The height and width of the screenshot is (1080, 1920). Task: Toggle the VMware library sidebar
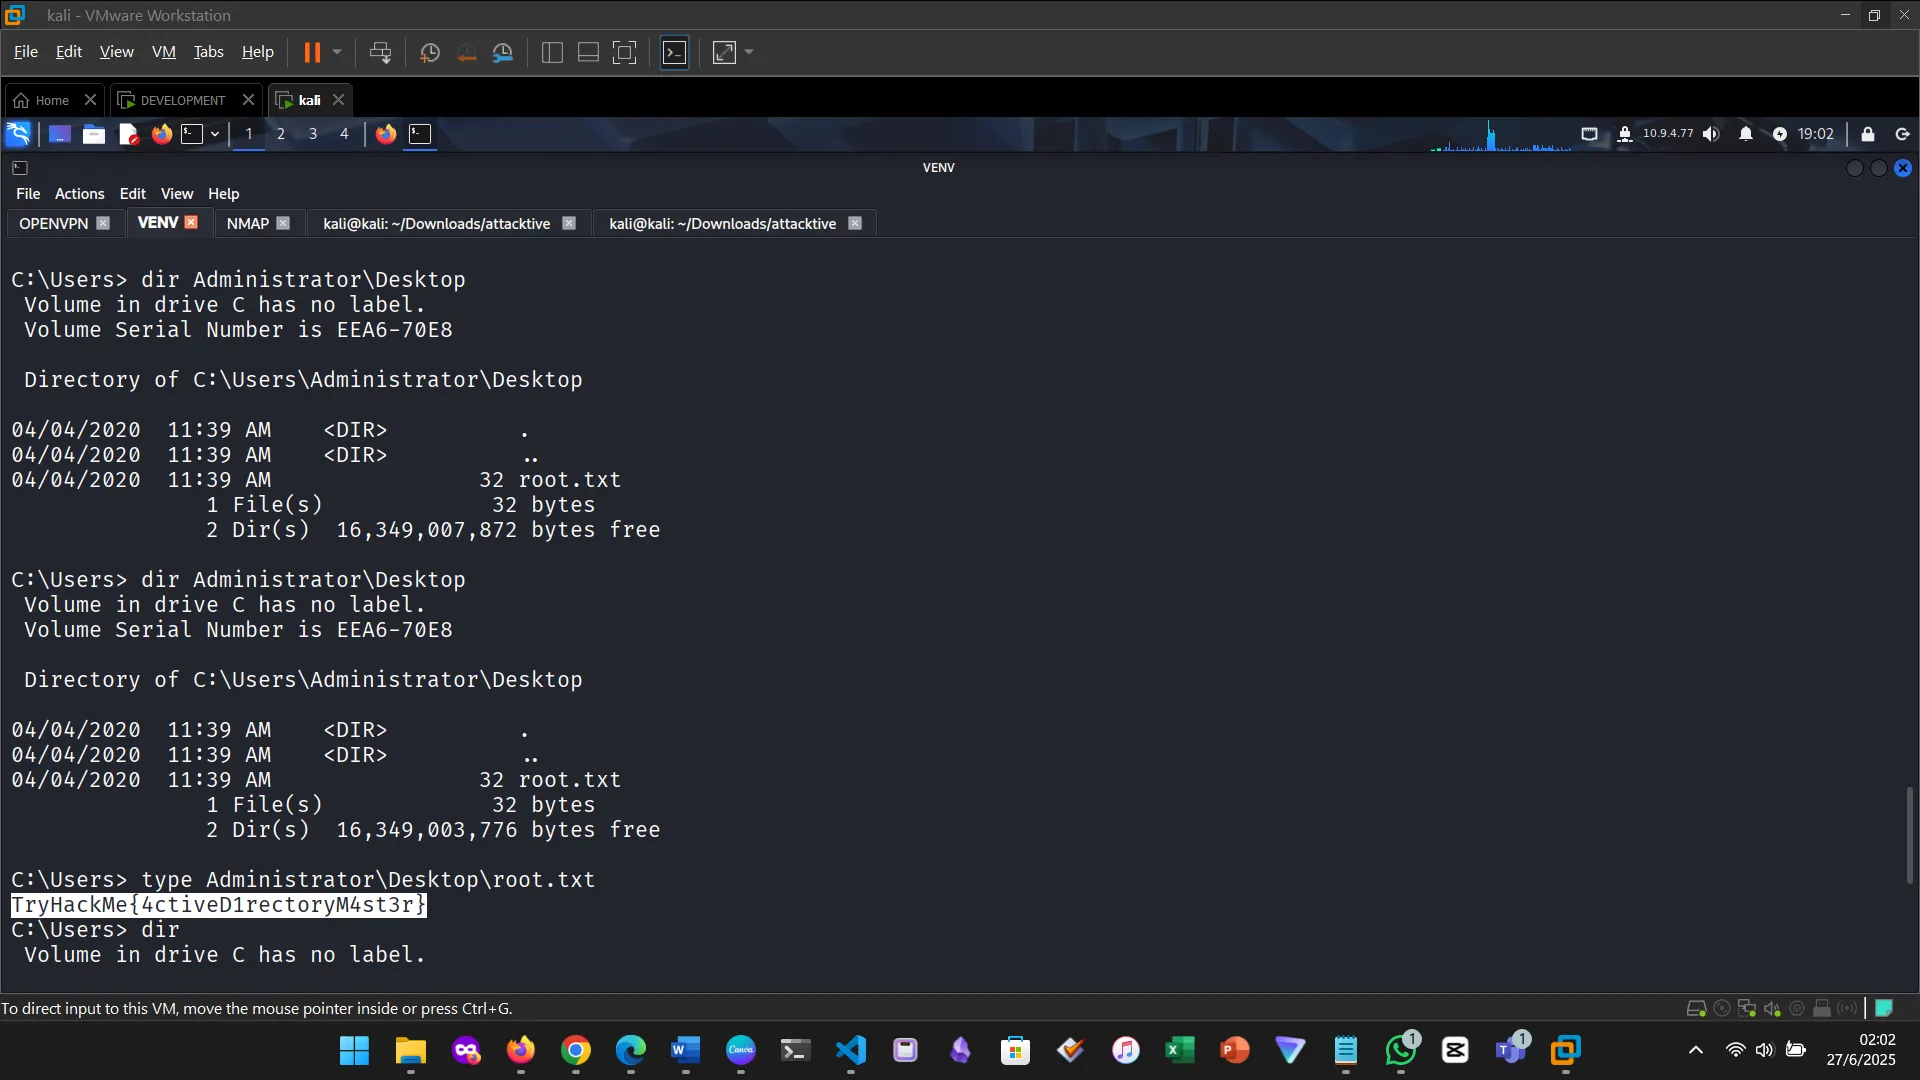[x=551, y=52]
